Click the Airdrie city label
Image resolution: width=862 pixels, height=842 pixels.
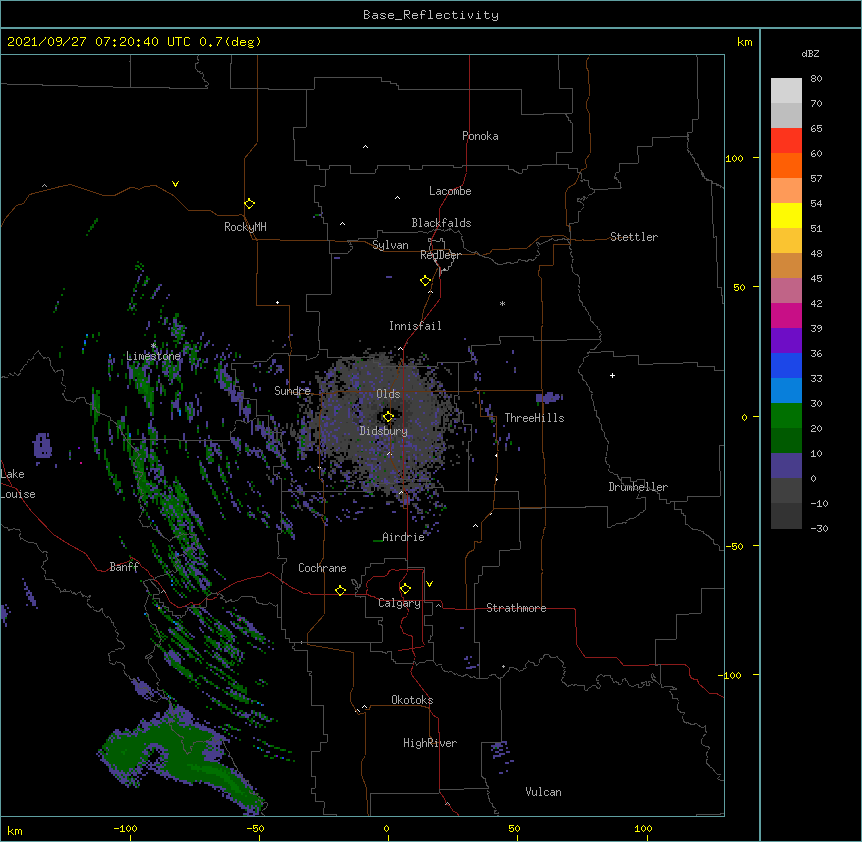(403, 537)
